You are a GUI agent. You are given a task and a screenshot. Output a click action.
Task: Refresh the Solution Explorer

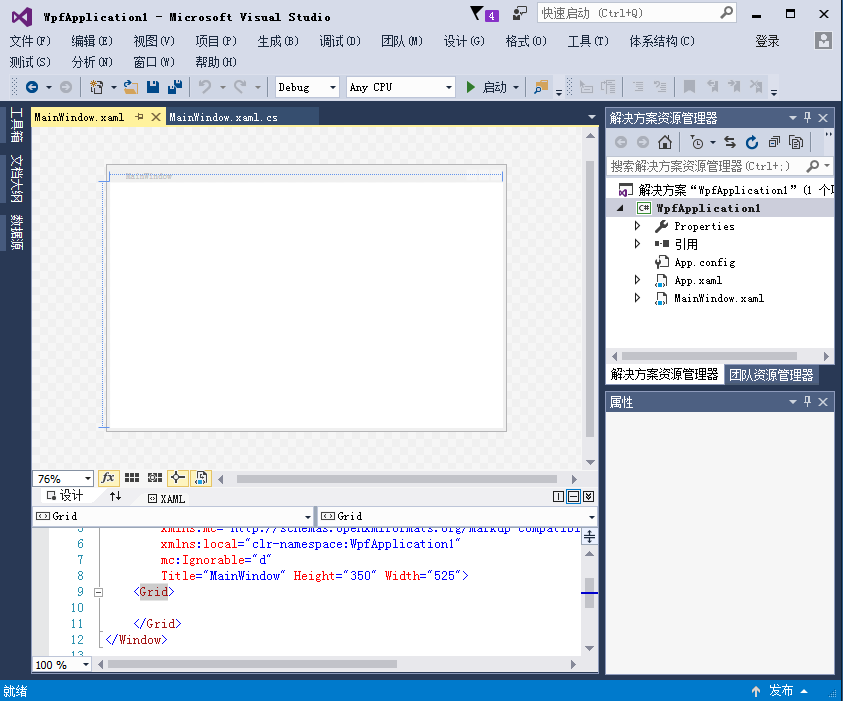(x=752, y=142)
